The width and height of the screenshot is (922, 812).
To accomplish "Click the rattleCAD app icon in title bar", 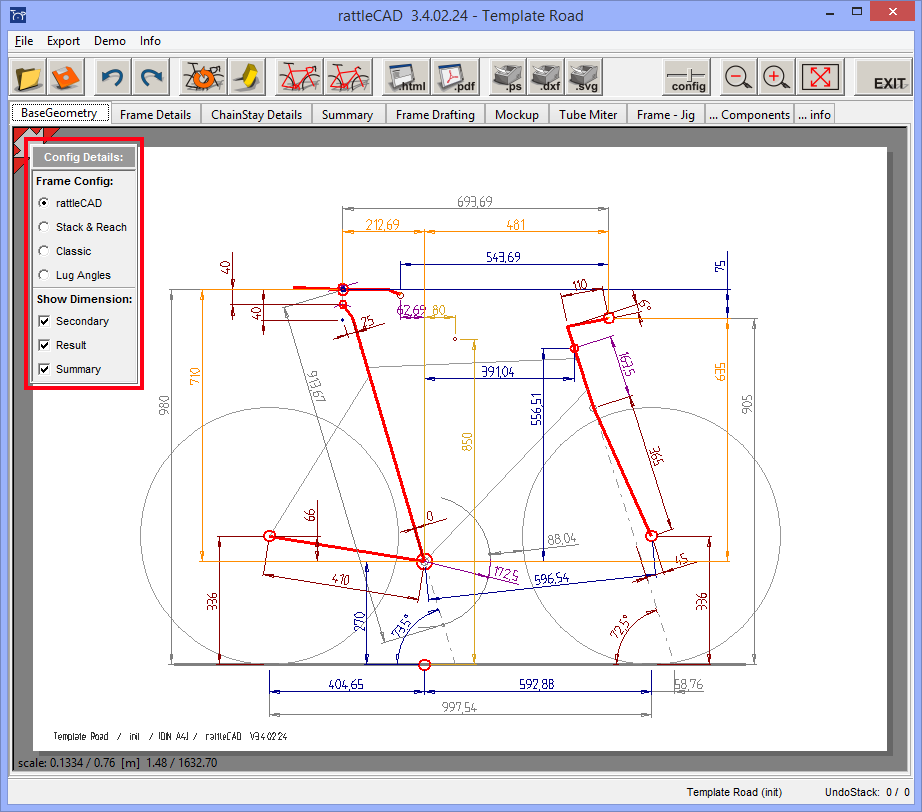I will (x=18, y=15).
